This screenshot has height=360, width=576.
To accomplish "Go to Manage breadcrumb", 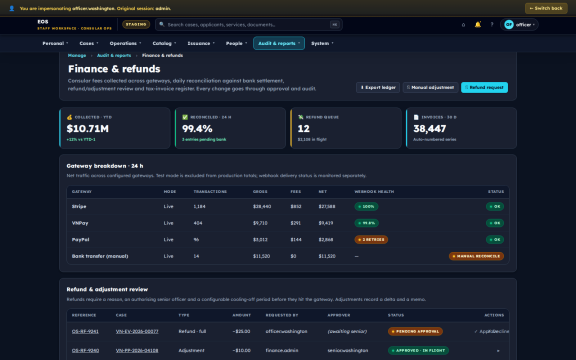I will coord(77,55).
